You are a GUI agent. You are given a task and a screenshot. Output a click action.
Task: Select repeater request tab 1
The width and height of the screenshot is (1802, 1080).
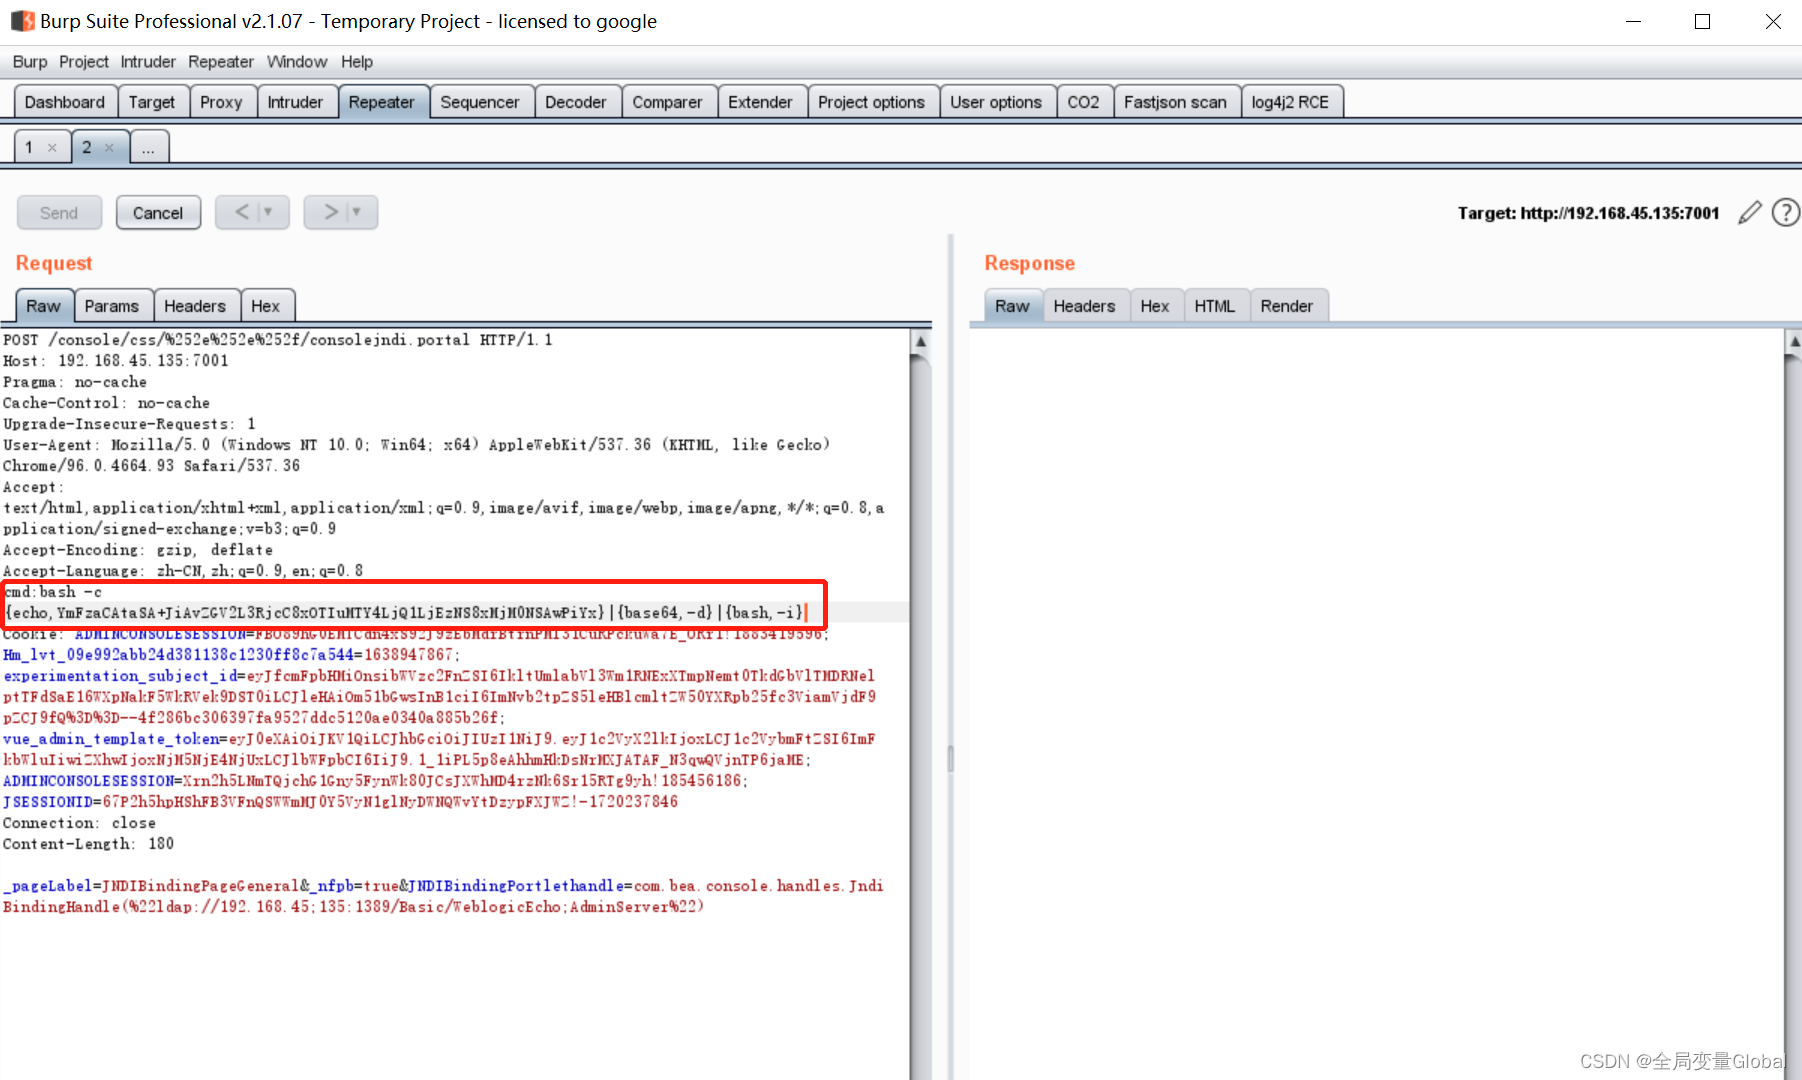pyautogui.click(x=29, y=148)
